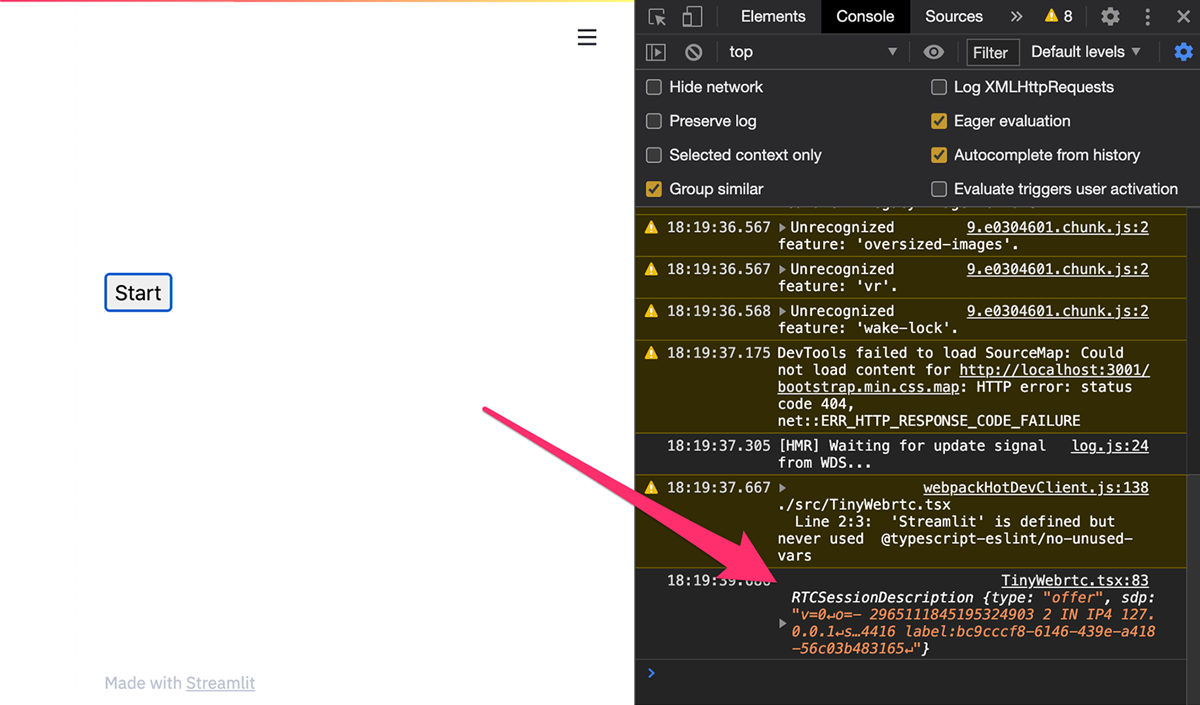Switch to the Sources tab
This screenshot has width=1200, height=705.
953,17
